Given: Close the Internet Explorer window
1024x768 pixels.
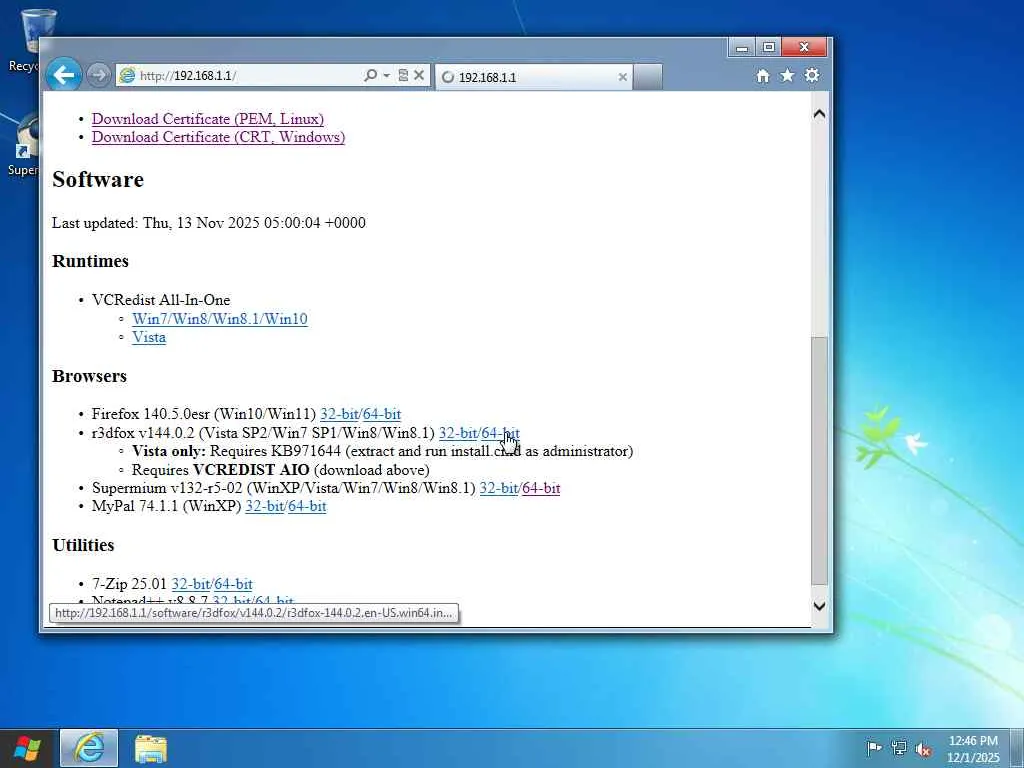Looking at the screenshot, I should click(x=805, y=47).
